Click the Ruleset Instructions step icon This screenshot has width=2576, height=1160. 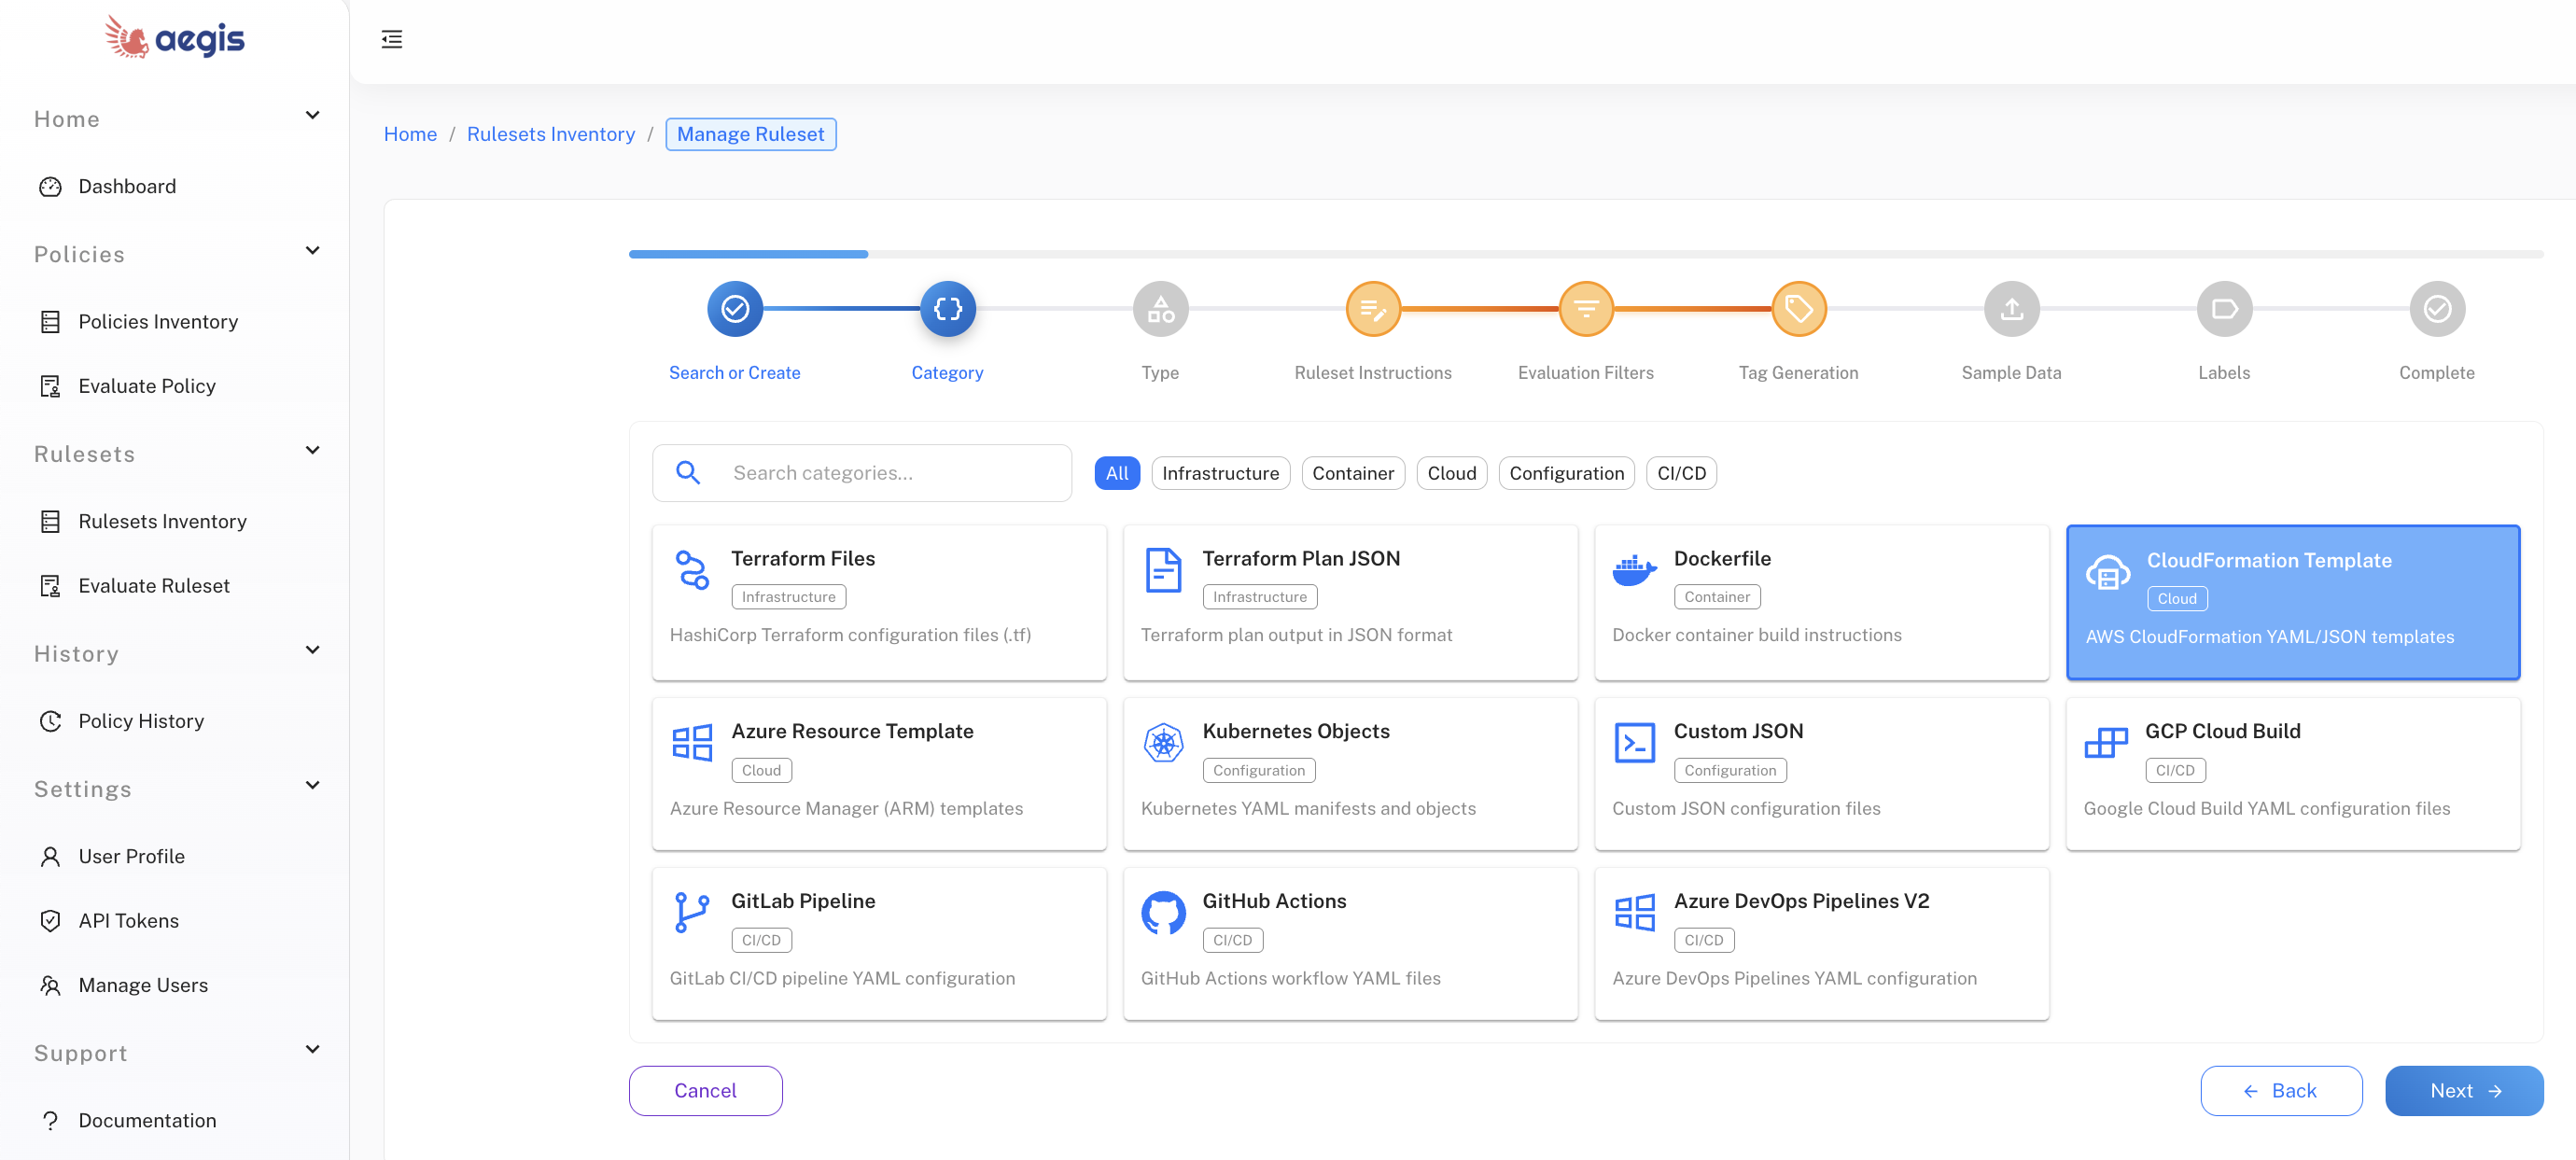pyautogui.click(x=1373, y=309)
